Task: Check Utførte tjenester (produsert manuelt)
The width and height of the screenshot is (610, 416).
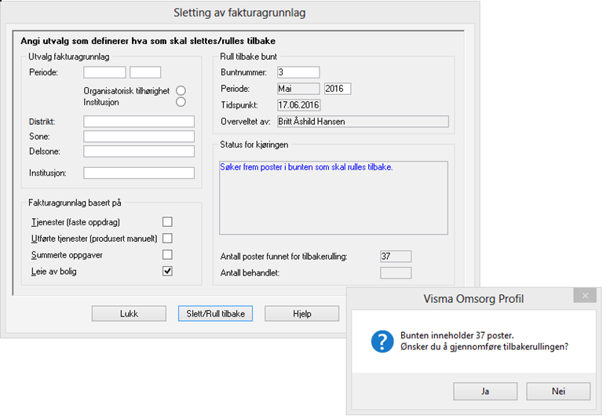Action: click(x=168, y=238)
